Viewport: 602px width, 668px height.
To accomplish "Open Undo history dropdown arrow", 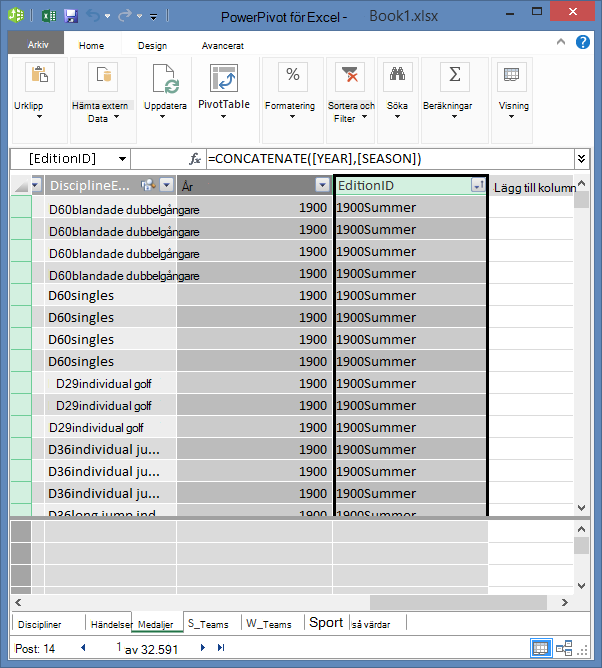I will point(107,16).
